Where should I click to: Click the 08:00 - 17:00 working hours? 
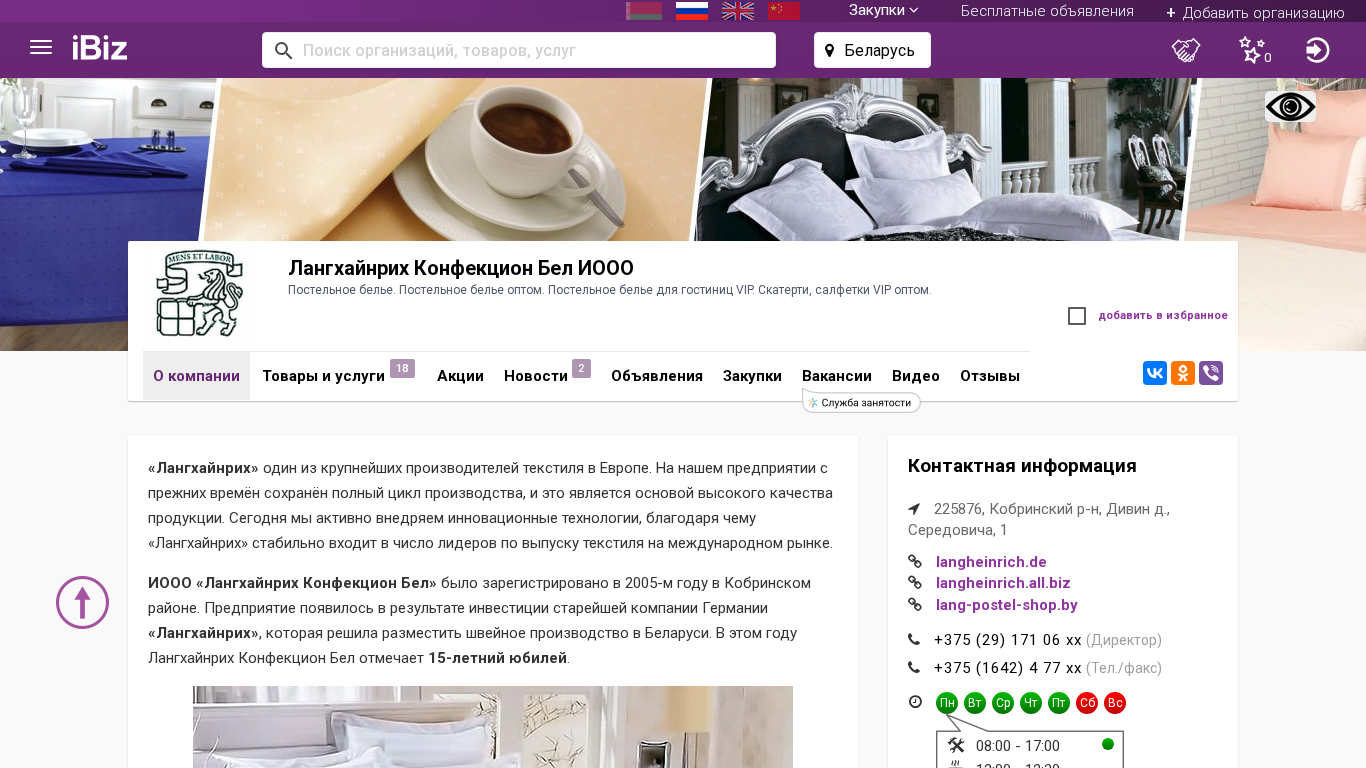pyautogui.click(x=1018, y=746)
